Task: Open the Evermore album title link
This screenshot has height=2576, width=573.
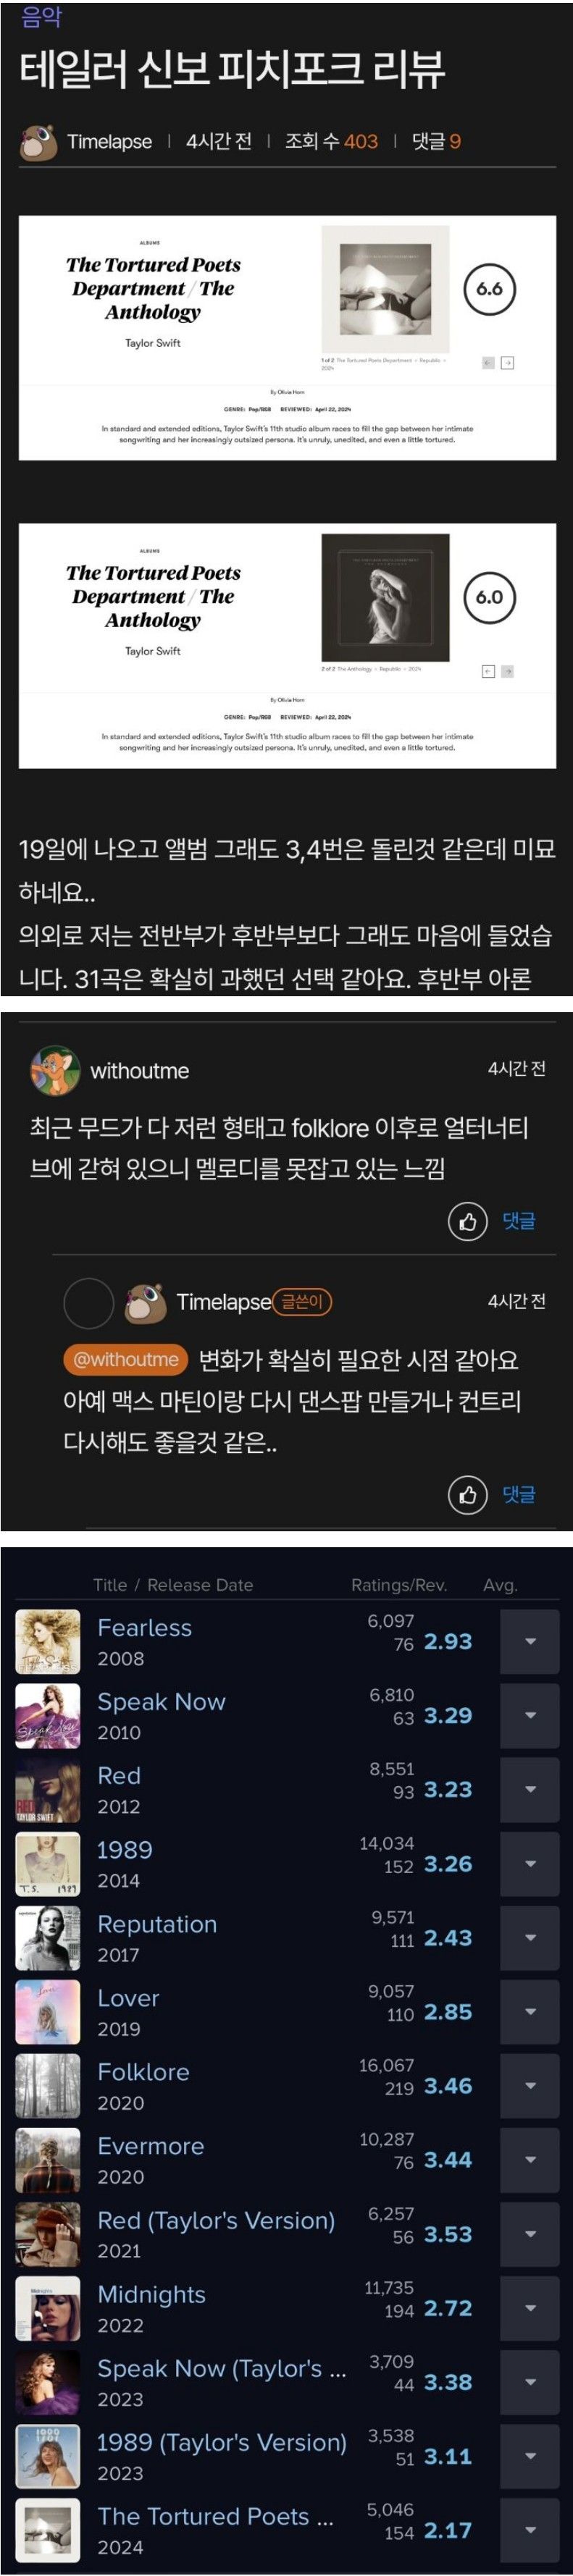Action: point(150,2145)
